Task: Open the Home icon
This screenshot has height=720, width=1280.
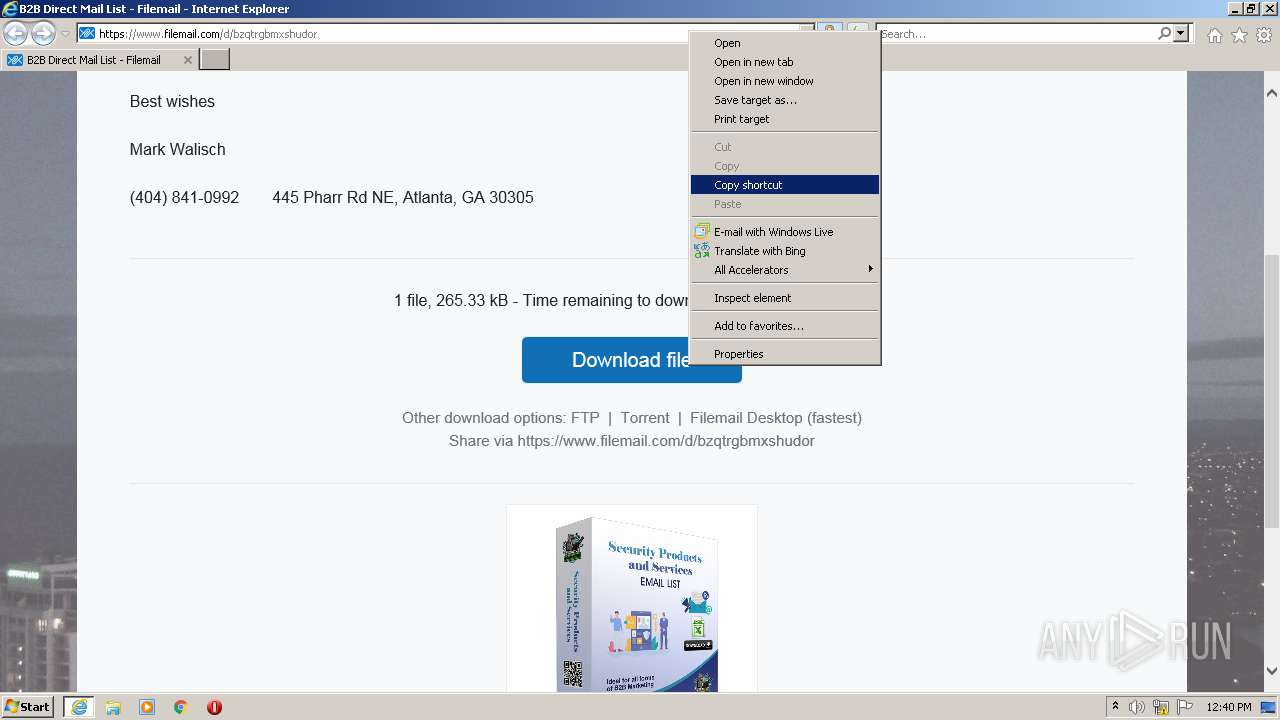Action: pyautogui.click(x=1214, y=35)
